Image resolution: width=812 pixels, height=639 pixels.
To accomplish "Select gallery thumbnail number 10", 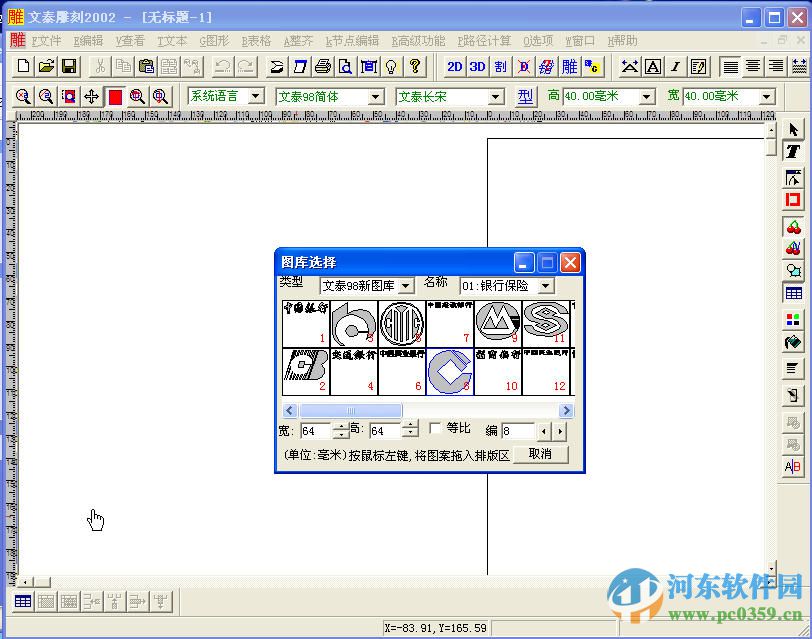I will click(x=498, y=372).
